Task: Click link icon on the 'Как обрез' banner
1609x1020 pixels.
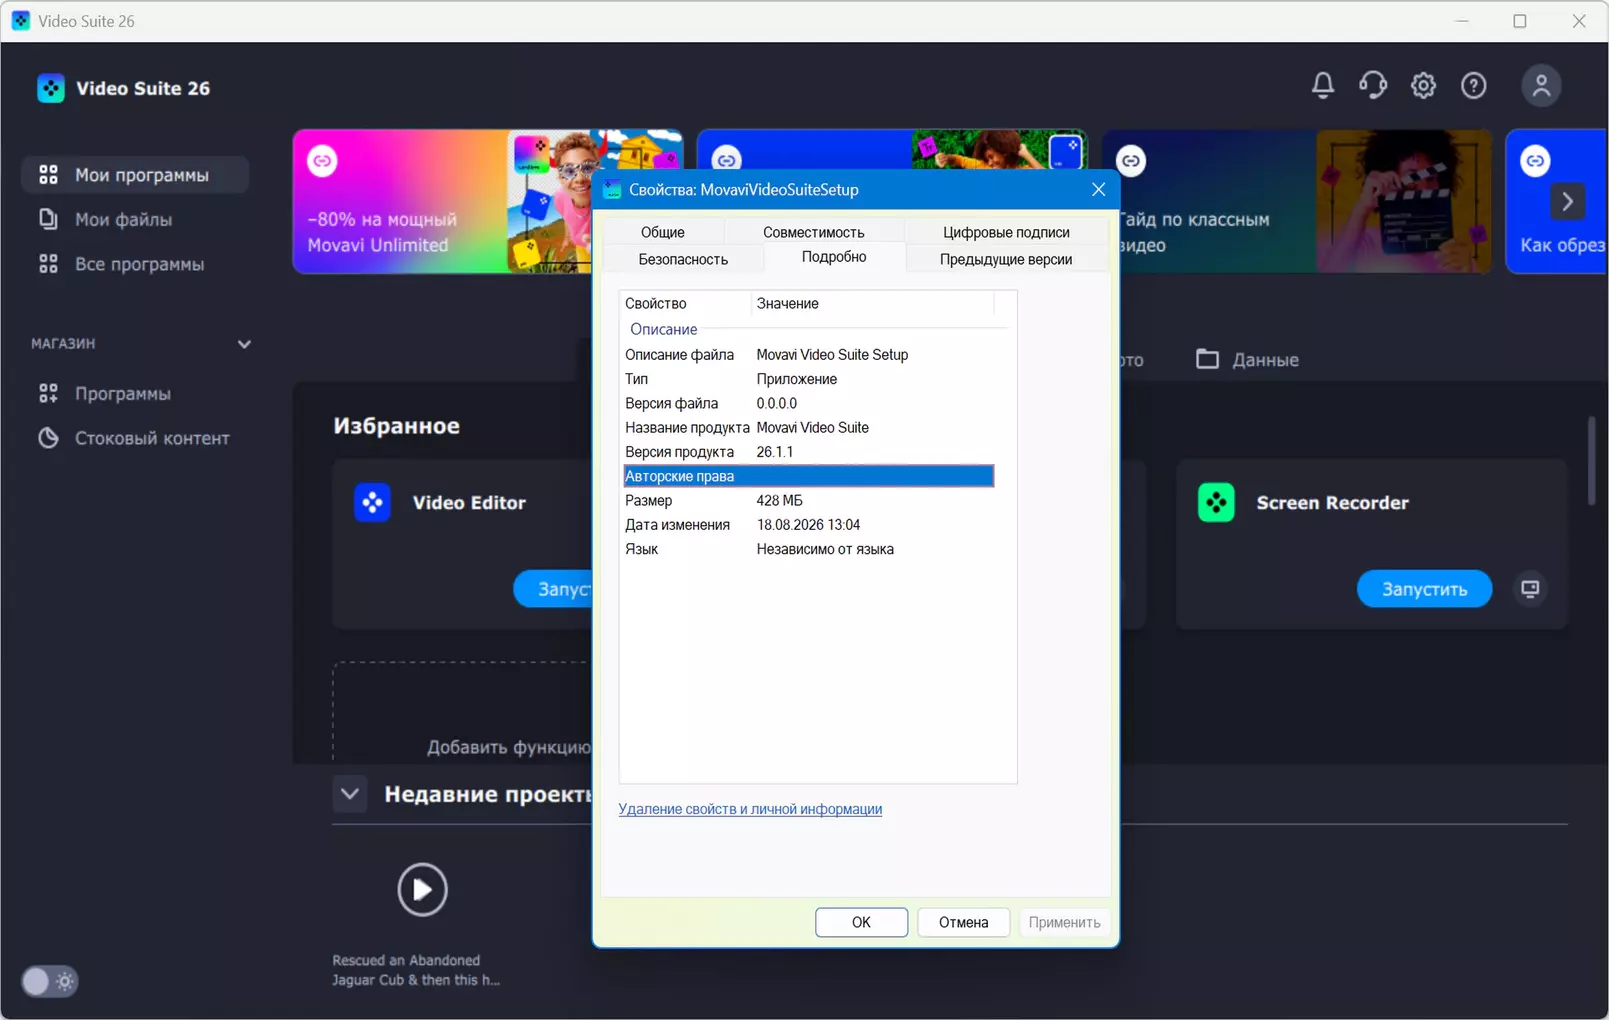Action: (1535, 160)
